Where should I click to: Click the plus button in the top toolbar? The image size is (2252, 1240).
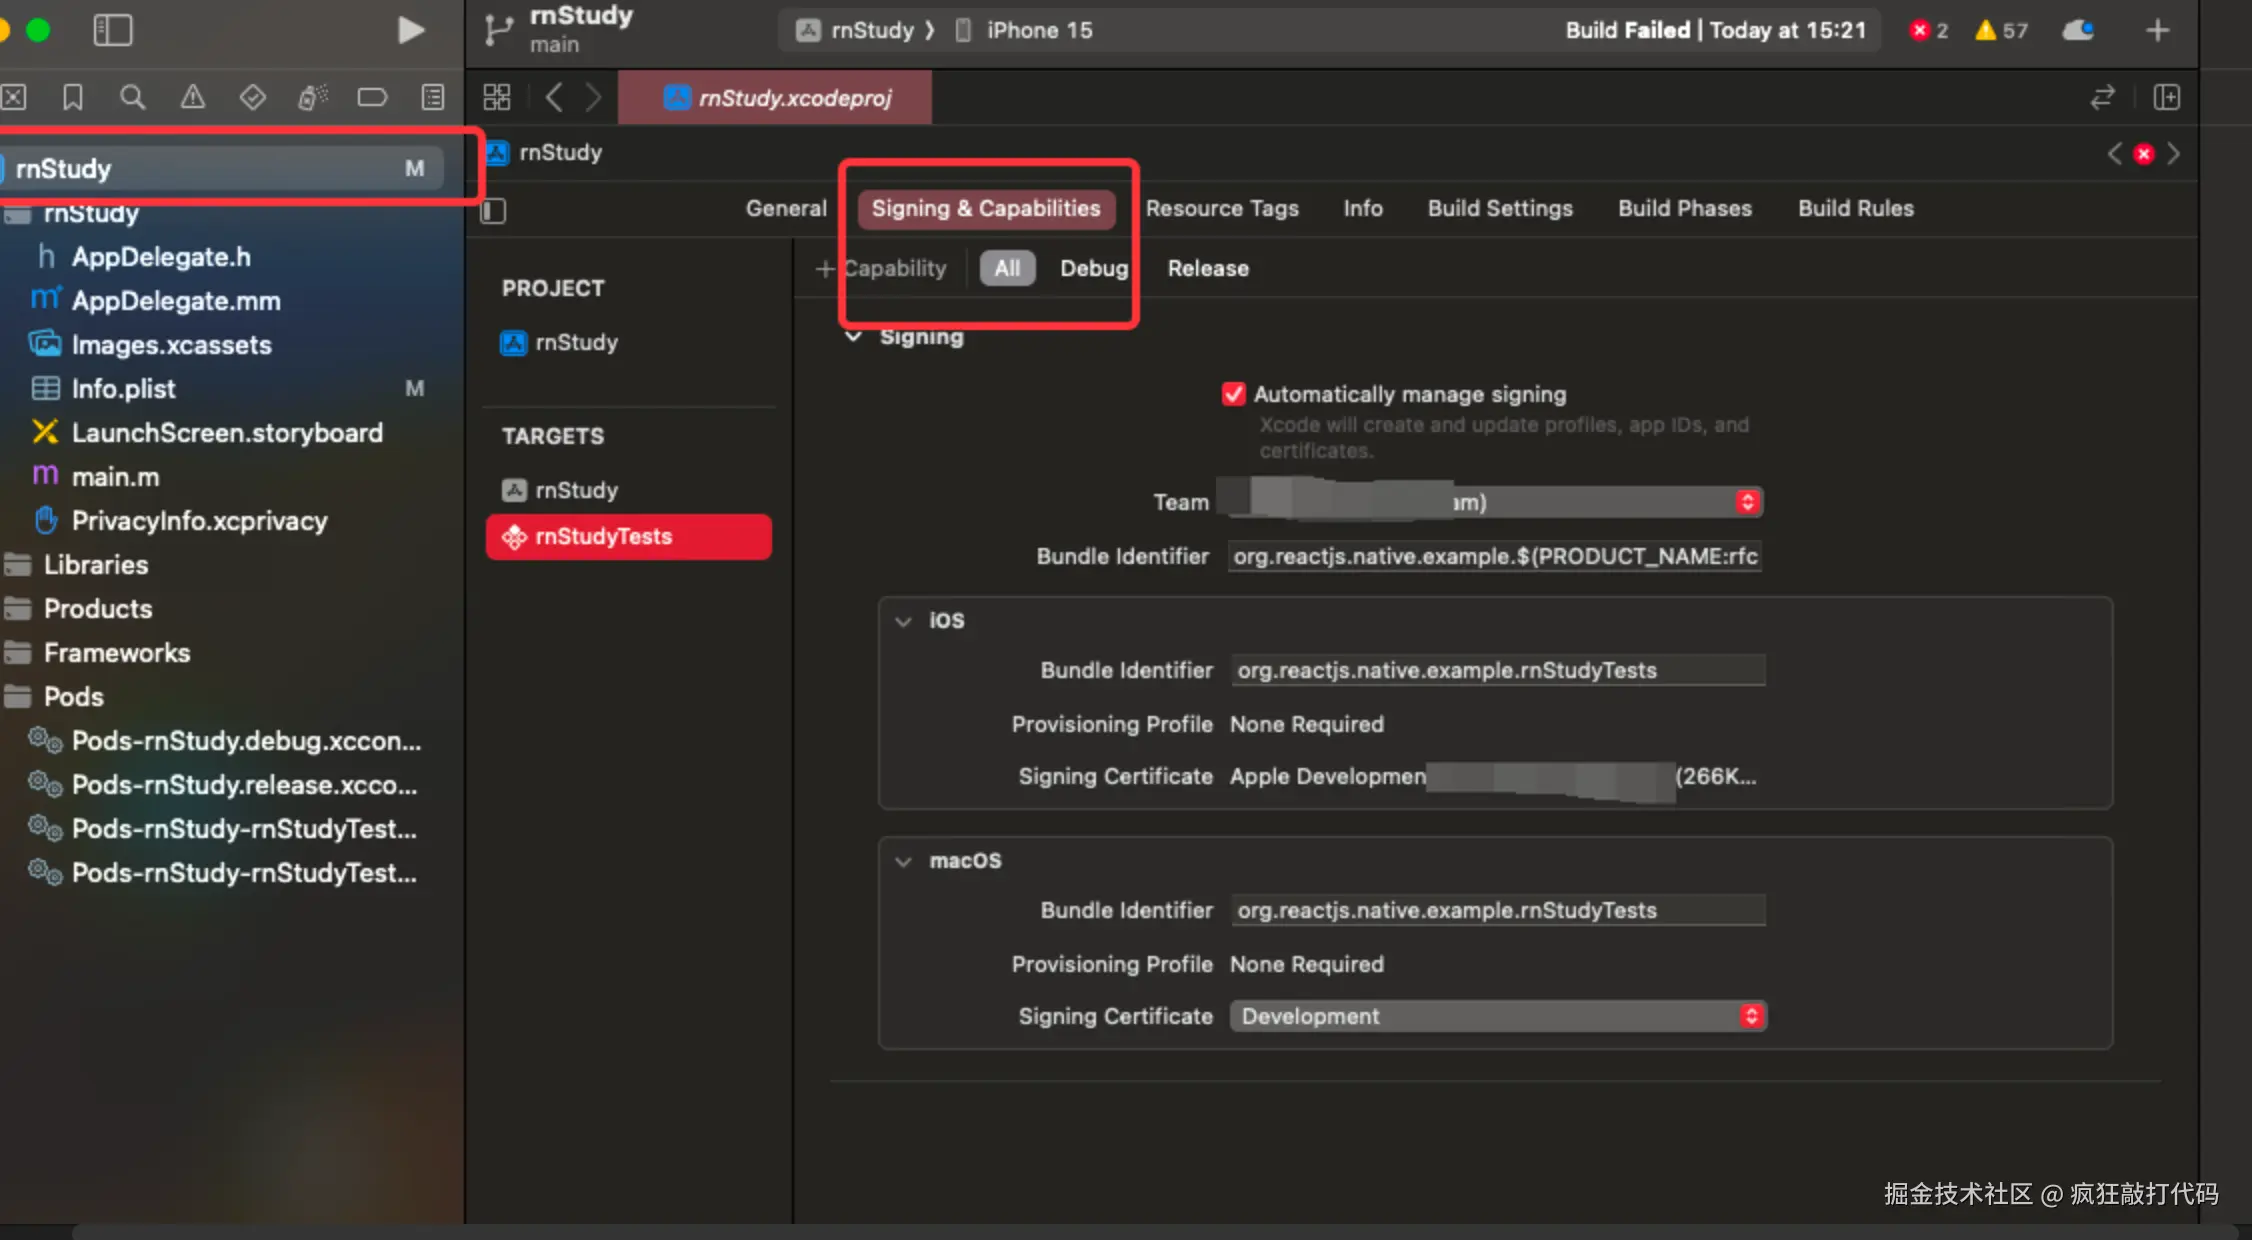[2157, 30]
